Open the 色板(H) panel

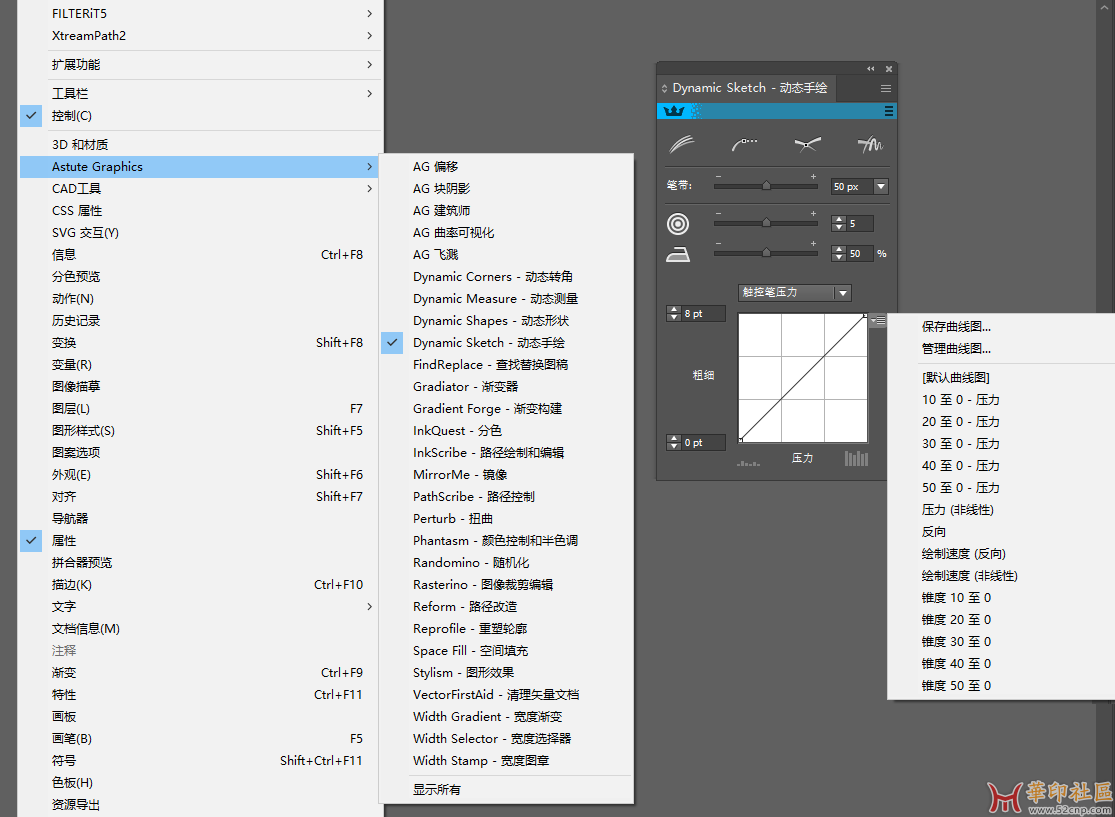pos(201,783)
